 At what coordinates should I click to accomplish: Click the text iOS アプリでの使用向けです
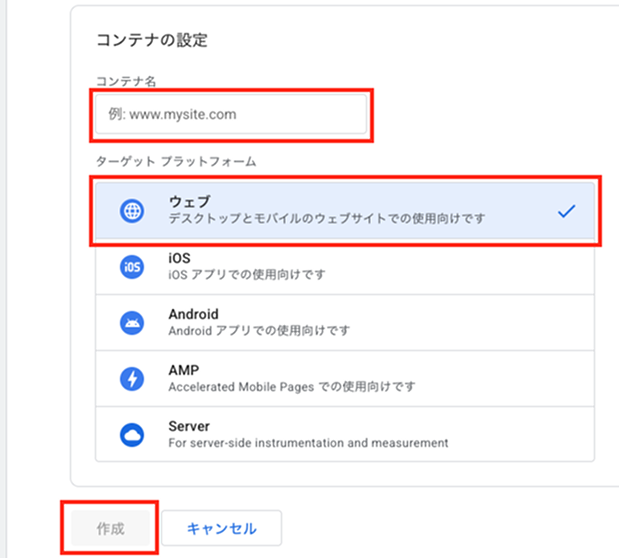click(247, 274)
